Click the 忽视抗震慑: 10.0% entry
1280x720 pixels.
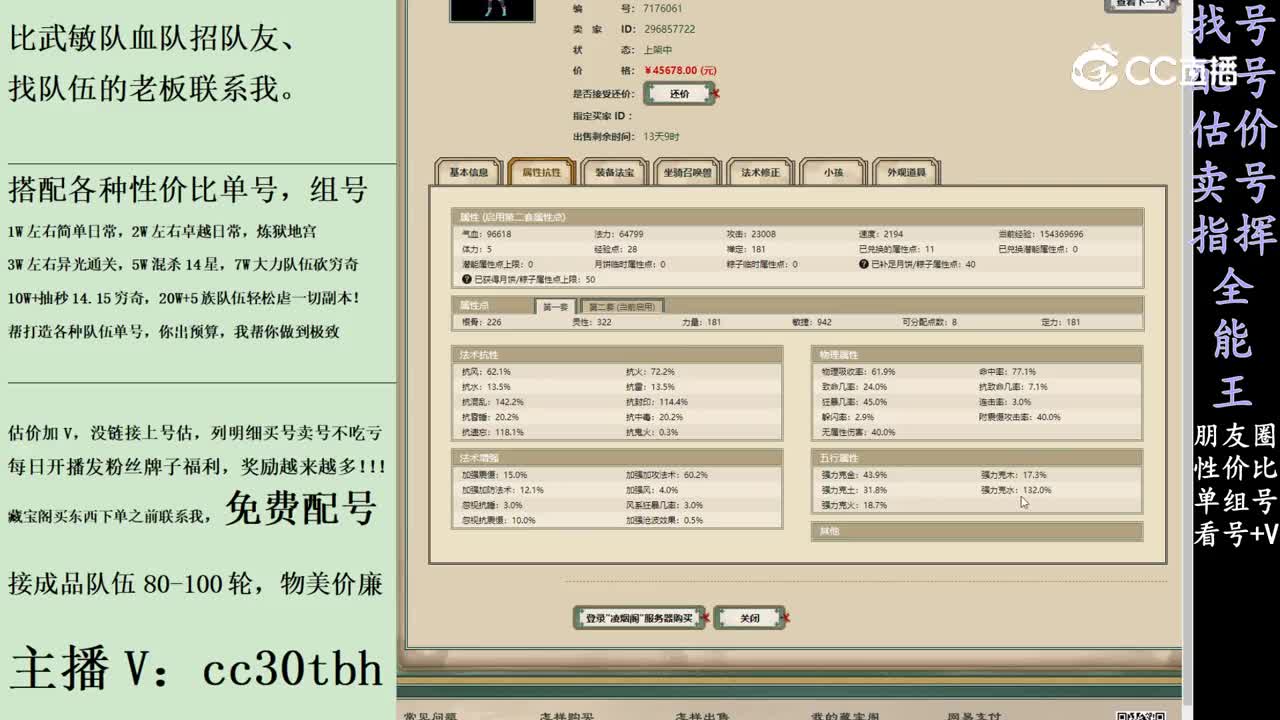tap(498, 520)
